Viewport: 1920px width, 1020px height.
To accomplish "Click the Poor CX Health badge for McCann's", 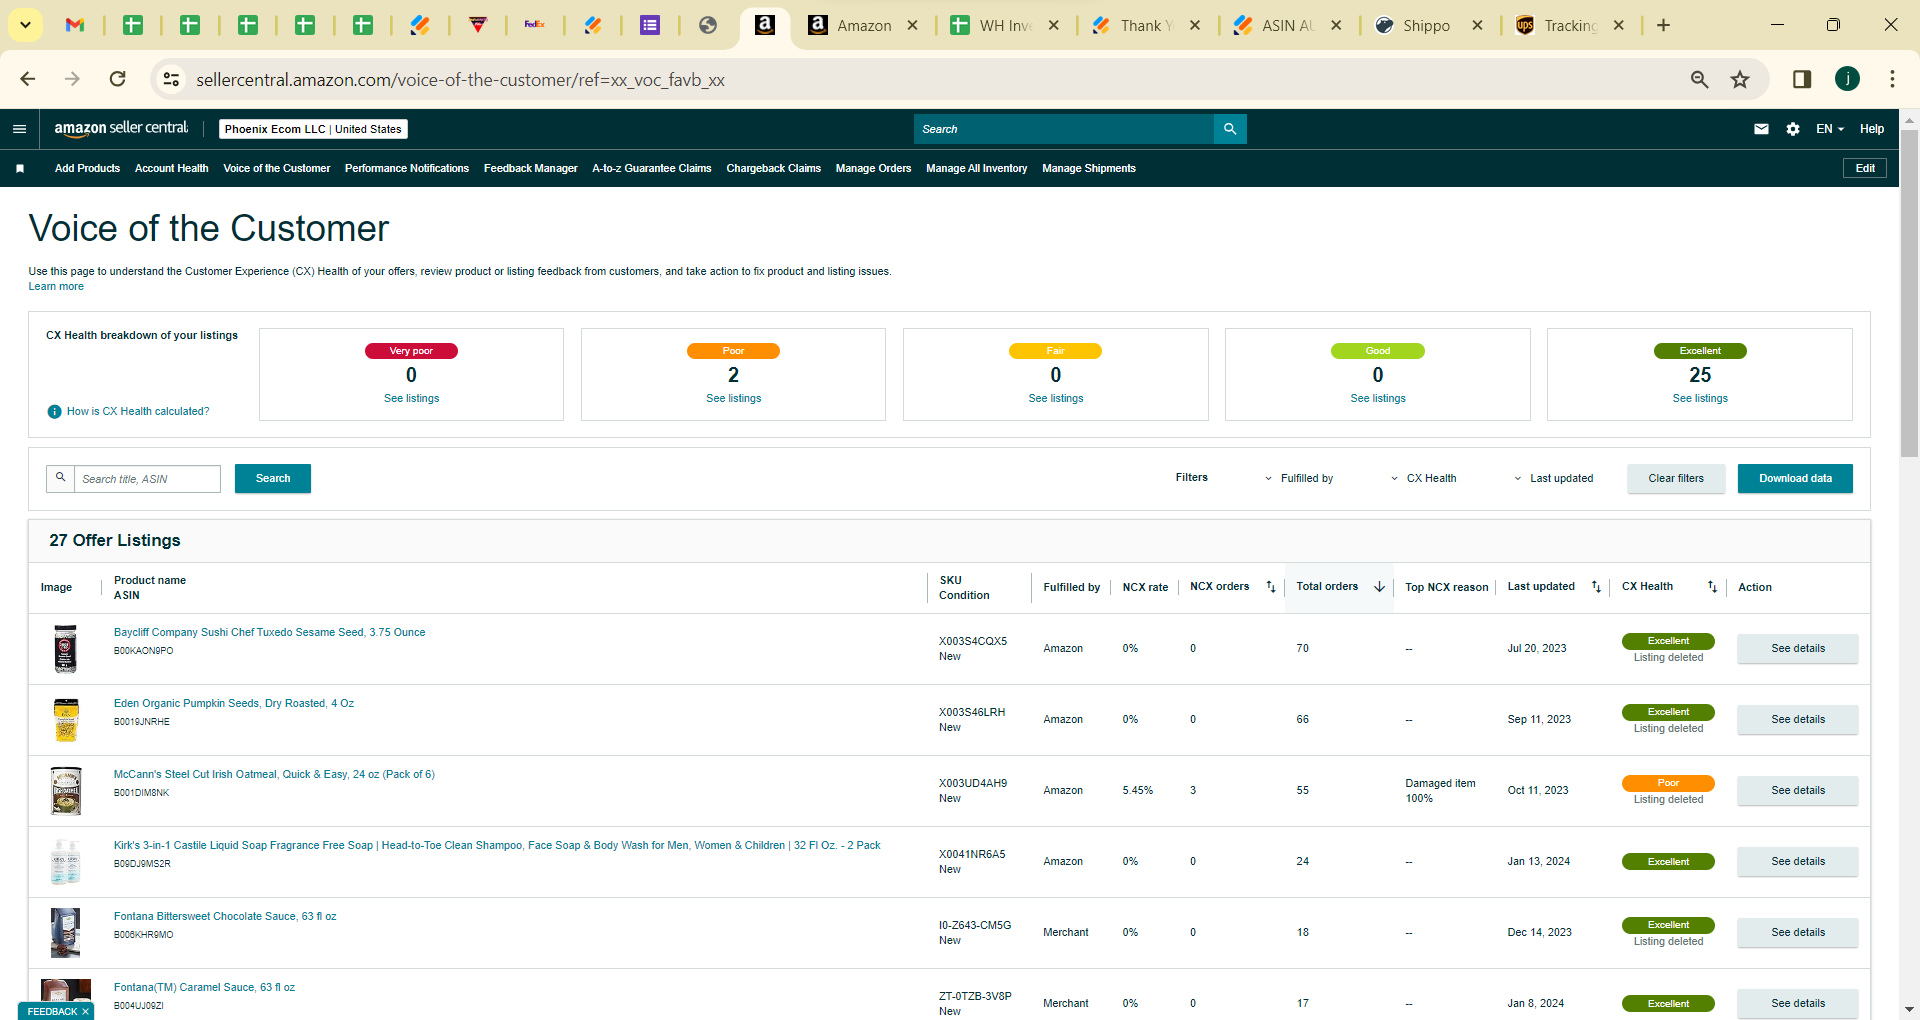I will point(1668,783).
